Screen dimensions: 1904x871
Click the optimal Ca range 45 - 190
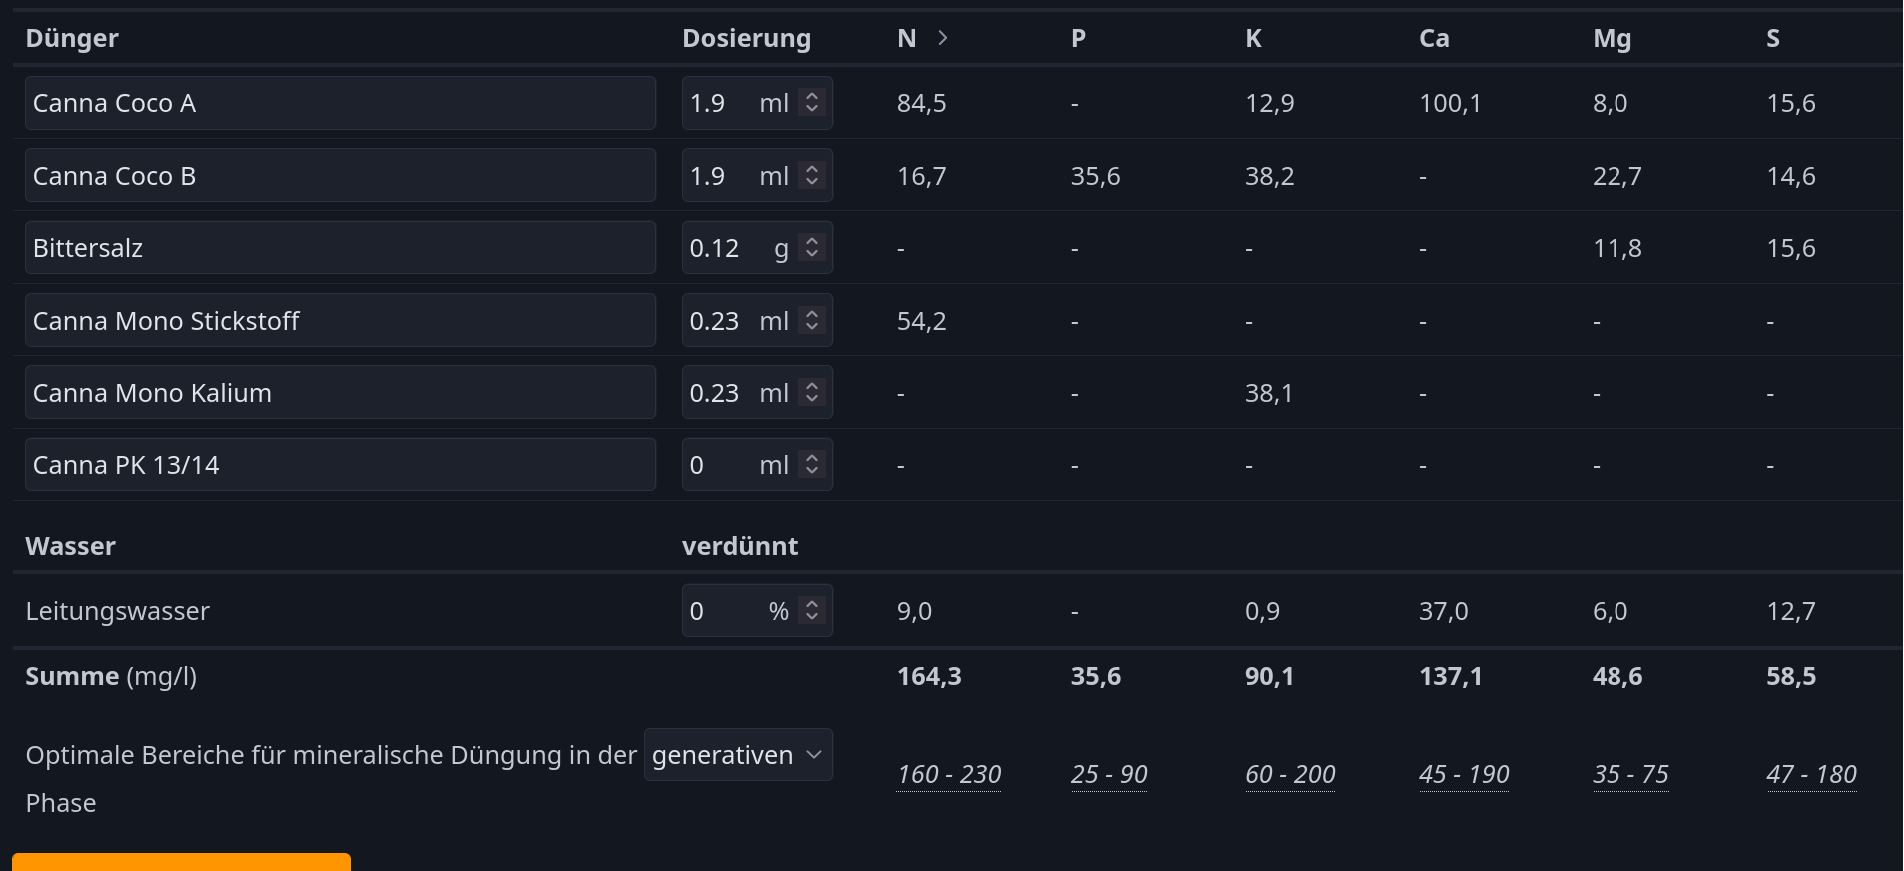tap(1464, 775)
